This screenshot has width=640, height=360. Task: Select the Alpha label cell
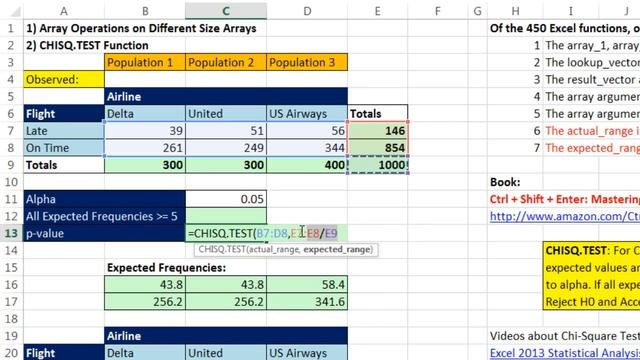click(104, 199)
